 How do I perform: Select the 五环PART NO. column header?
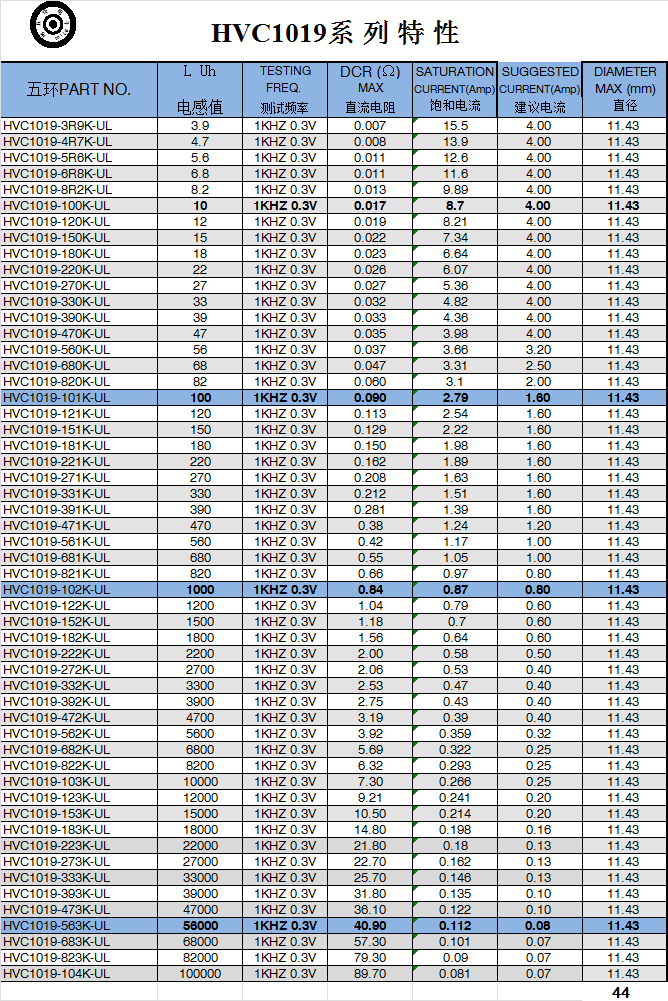[x=79, y=89]
